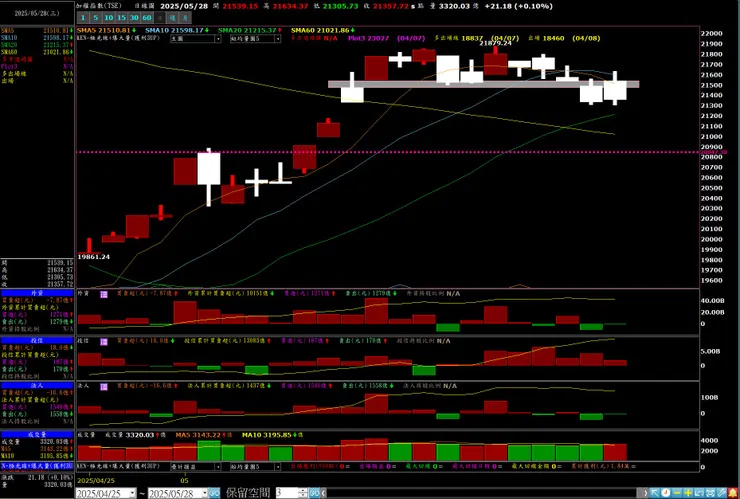The height and width of the screenshot is (499, 740).
Task: Click the 19861.24 low price label
Action: point(93,257)
